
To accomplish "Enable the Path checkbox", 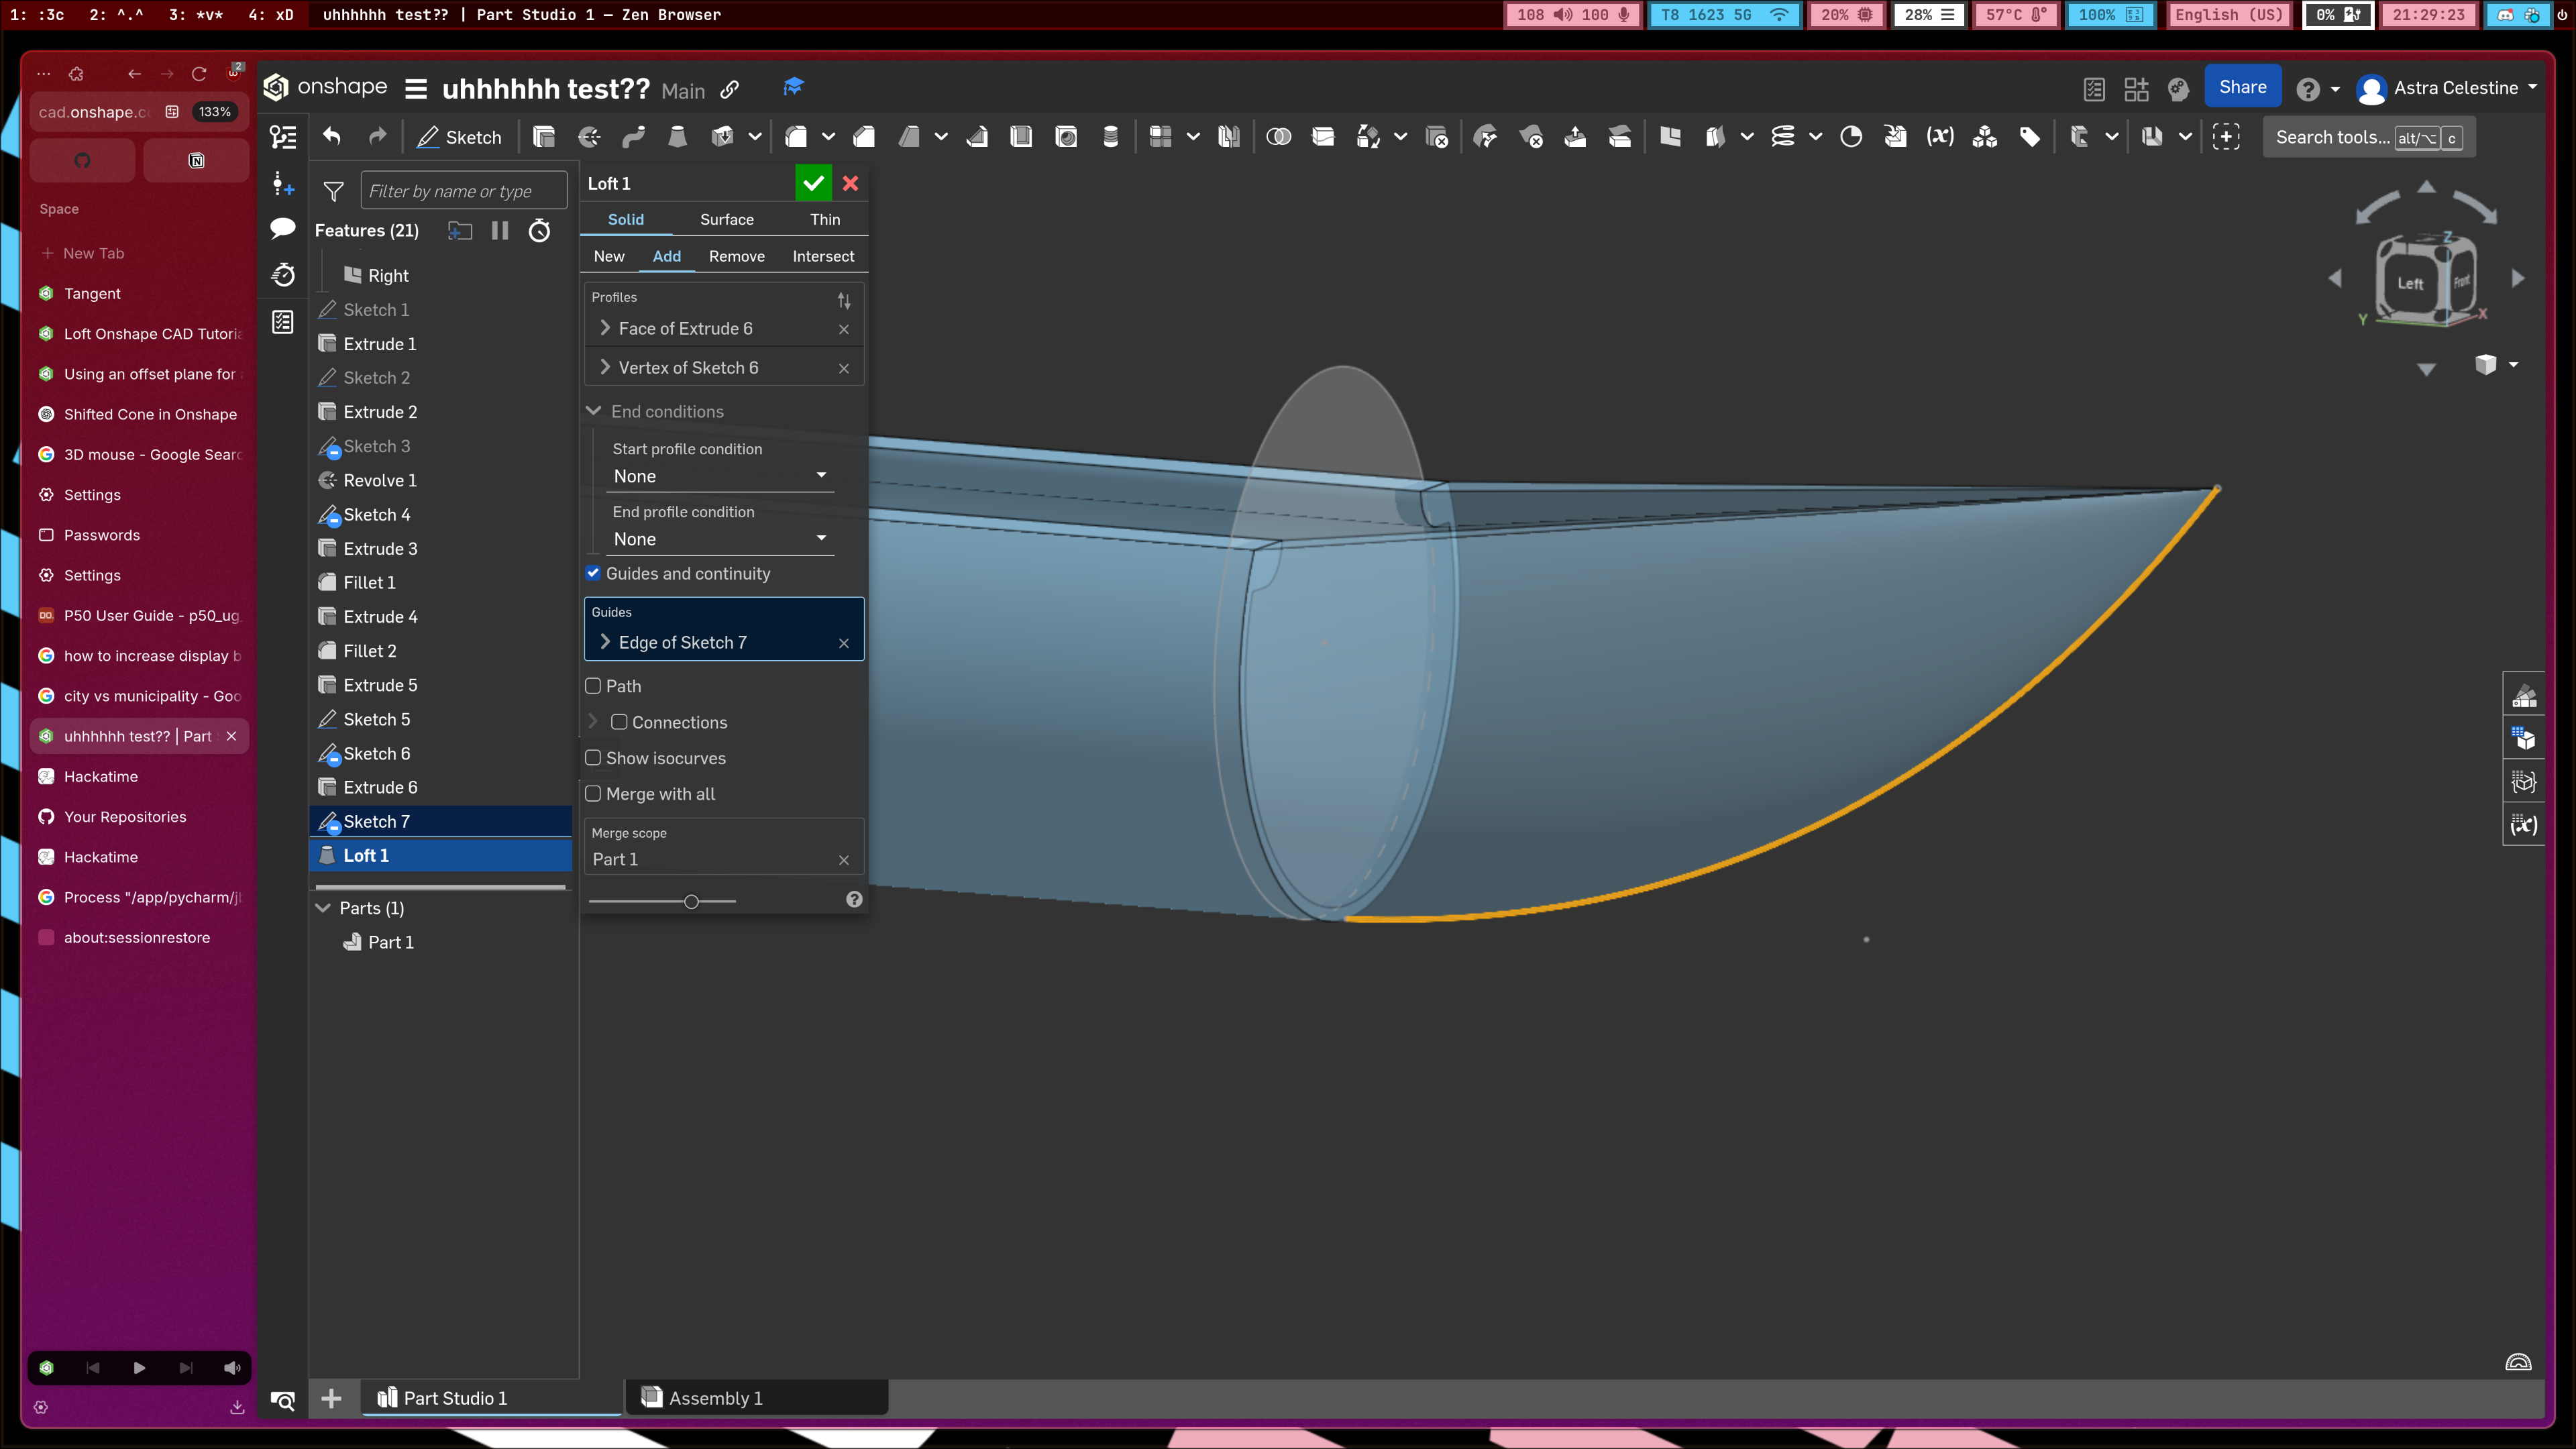I will pyautogui.click(x=593, y=686).
